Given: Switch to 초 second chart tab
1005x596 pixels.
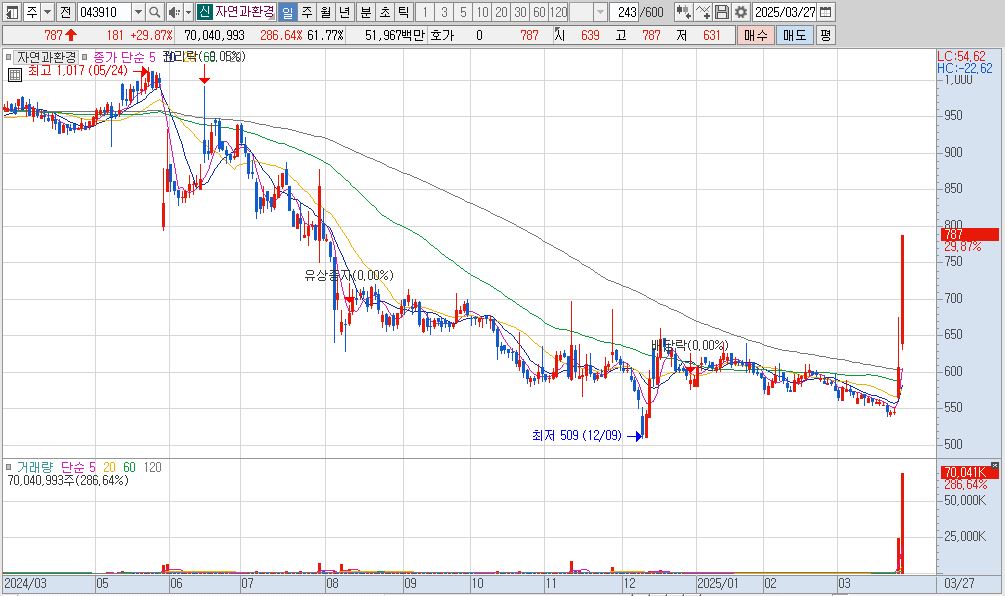Looking at the screenshot, I should pos(384,12).
